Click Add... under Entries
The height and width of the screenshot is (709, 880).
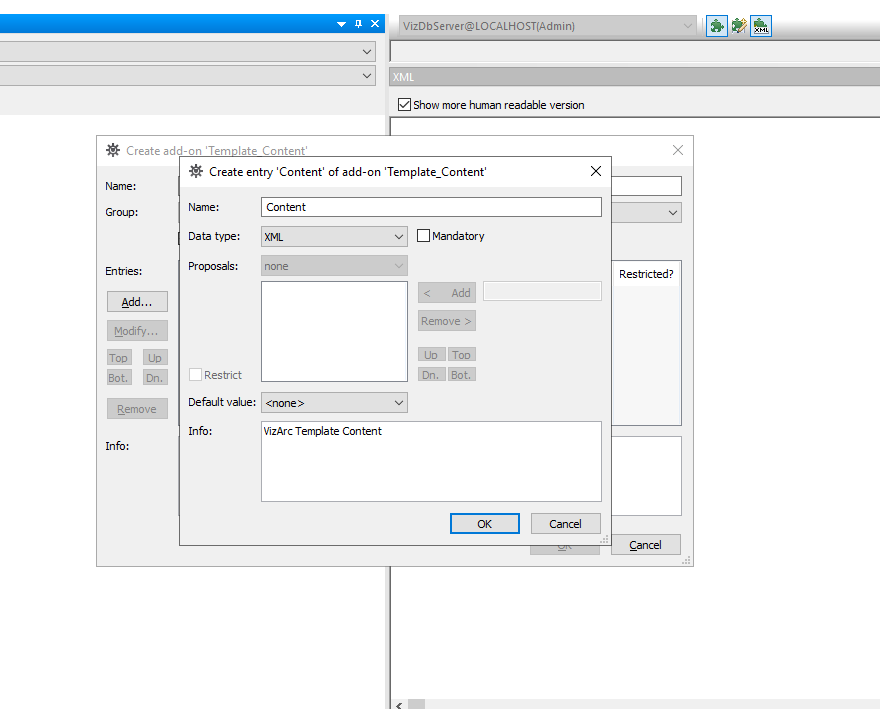pyautogui.click(x=137, y=302)
